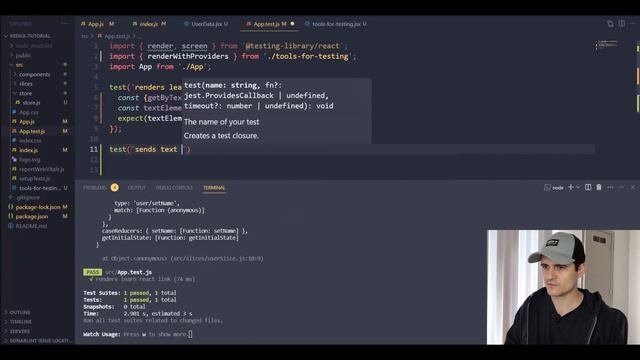
Task: Open App.js file in explorer tree
Action: pos(27,122)
